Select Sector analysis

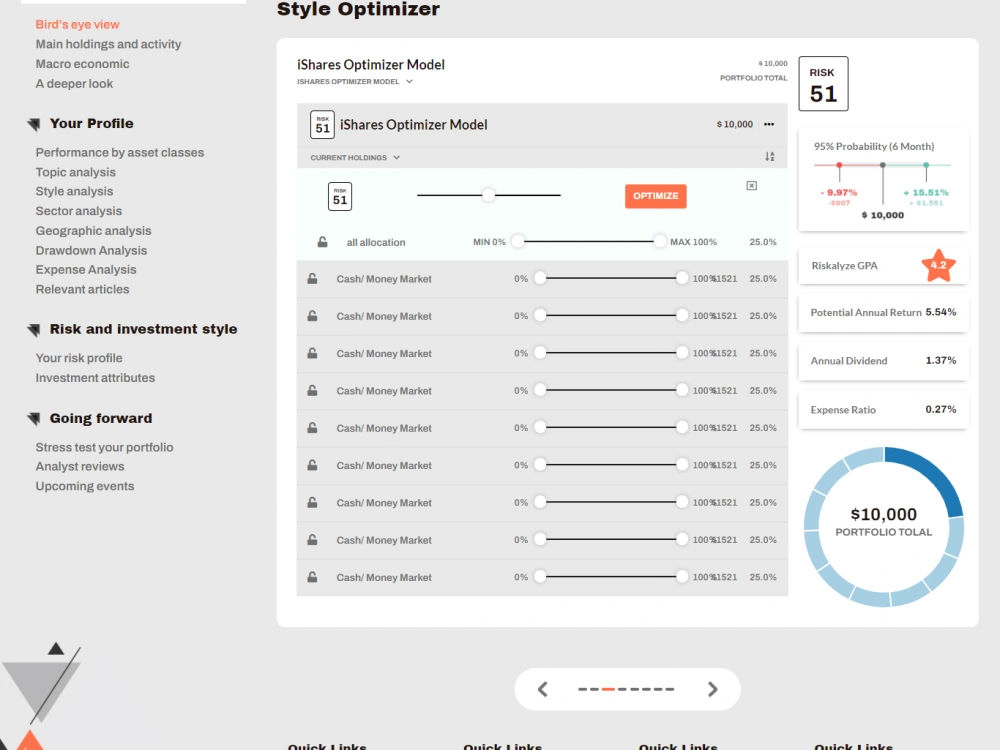point(78,211)
